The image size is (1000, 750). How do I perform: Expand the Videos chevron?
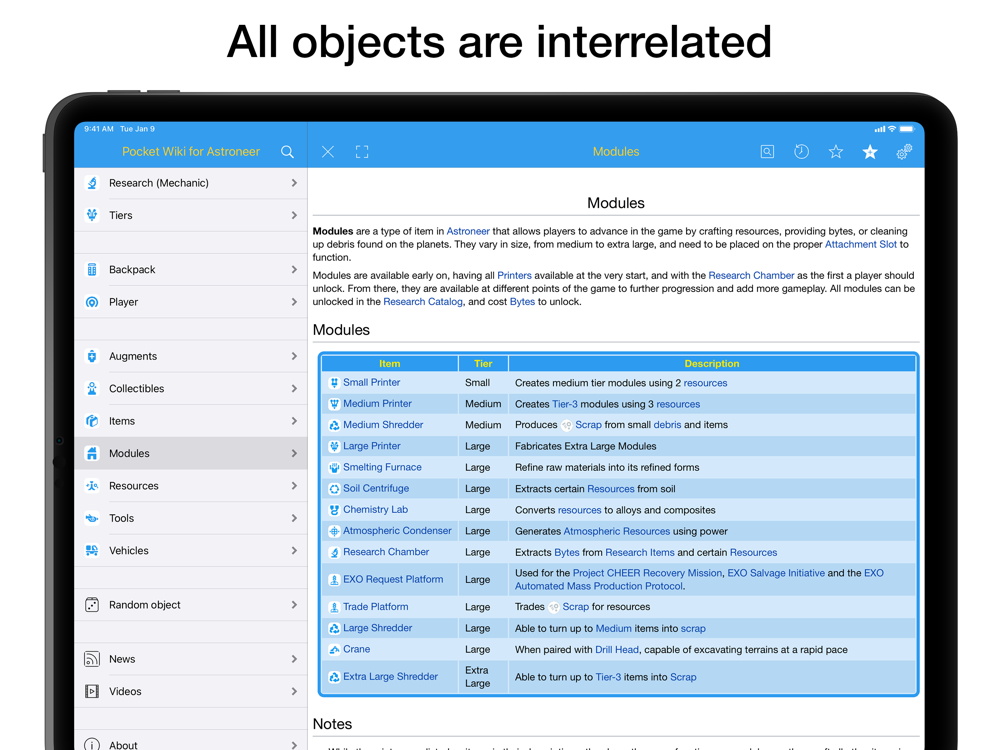click(x=294, y=691)
